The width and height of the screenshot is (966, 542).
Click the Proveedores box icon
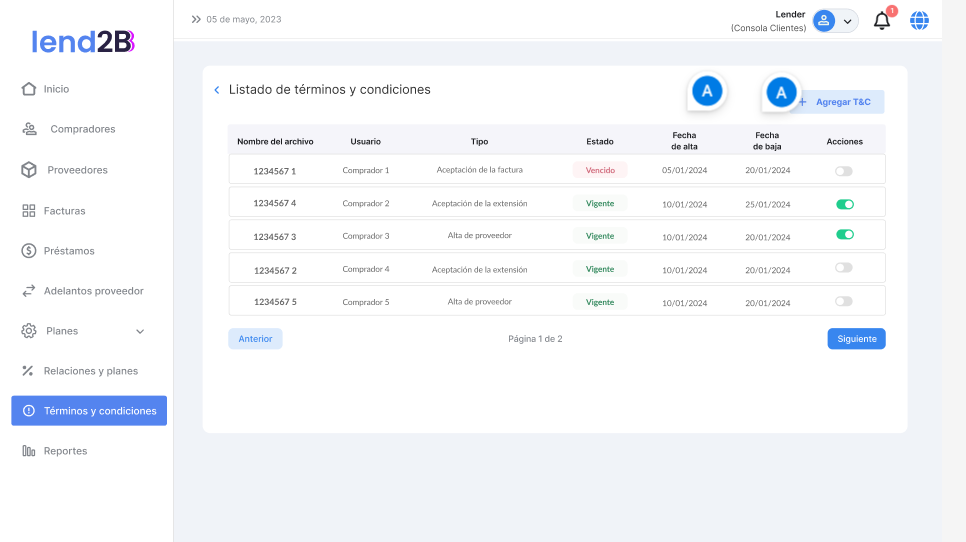tap(29, 170)
